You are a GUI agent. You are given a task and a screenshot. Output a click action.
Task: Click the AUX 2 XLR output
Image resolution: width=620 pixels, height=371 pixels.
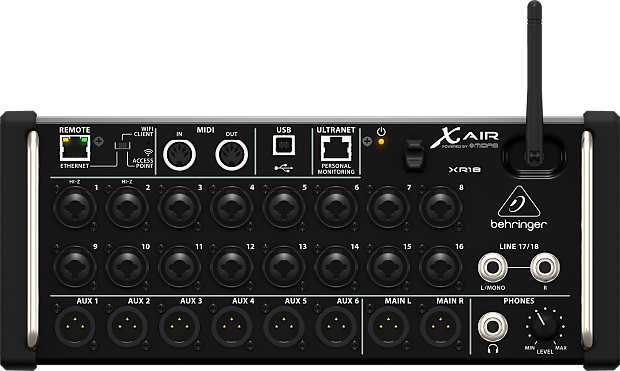127,327
